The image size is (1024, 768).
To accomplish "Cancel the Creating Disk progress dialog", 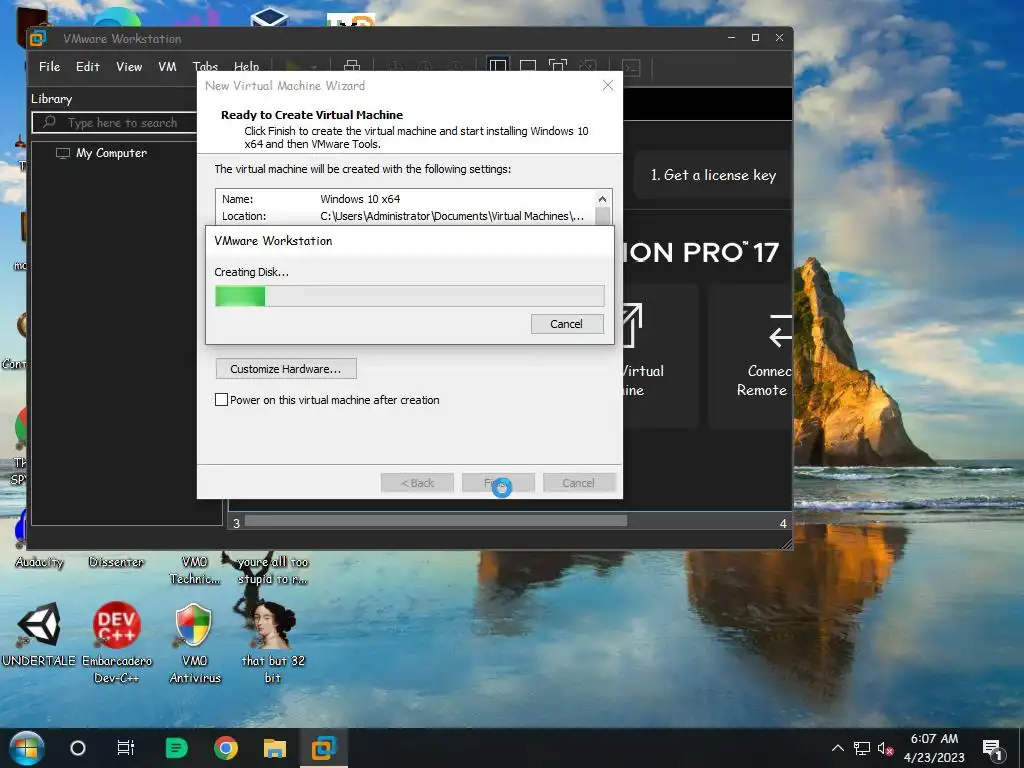I will click(567, 324).
